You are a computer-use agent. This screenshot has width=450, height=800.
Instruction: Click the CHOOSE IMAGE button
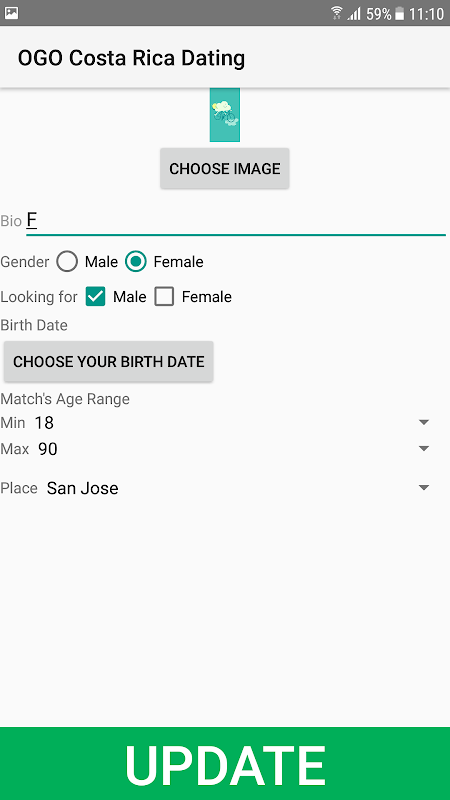pos(224,168)
